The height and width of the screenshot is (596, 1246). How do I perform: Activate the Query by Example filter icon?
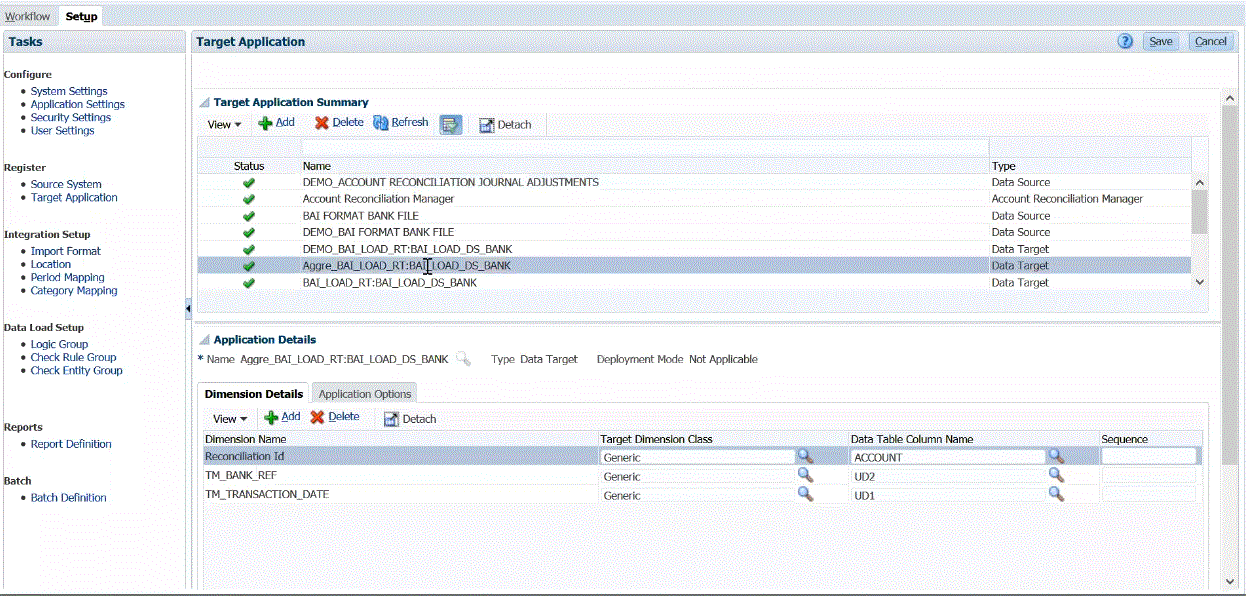click(x=450, y=122)
